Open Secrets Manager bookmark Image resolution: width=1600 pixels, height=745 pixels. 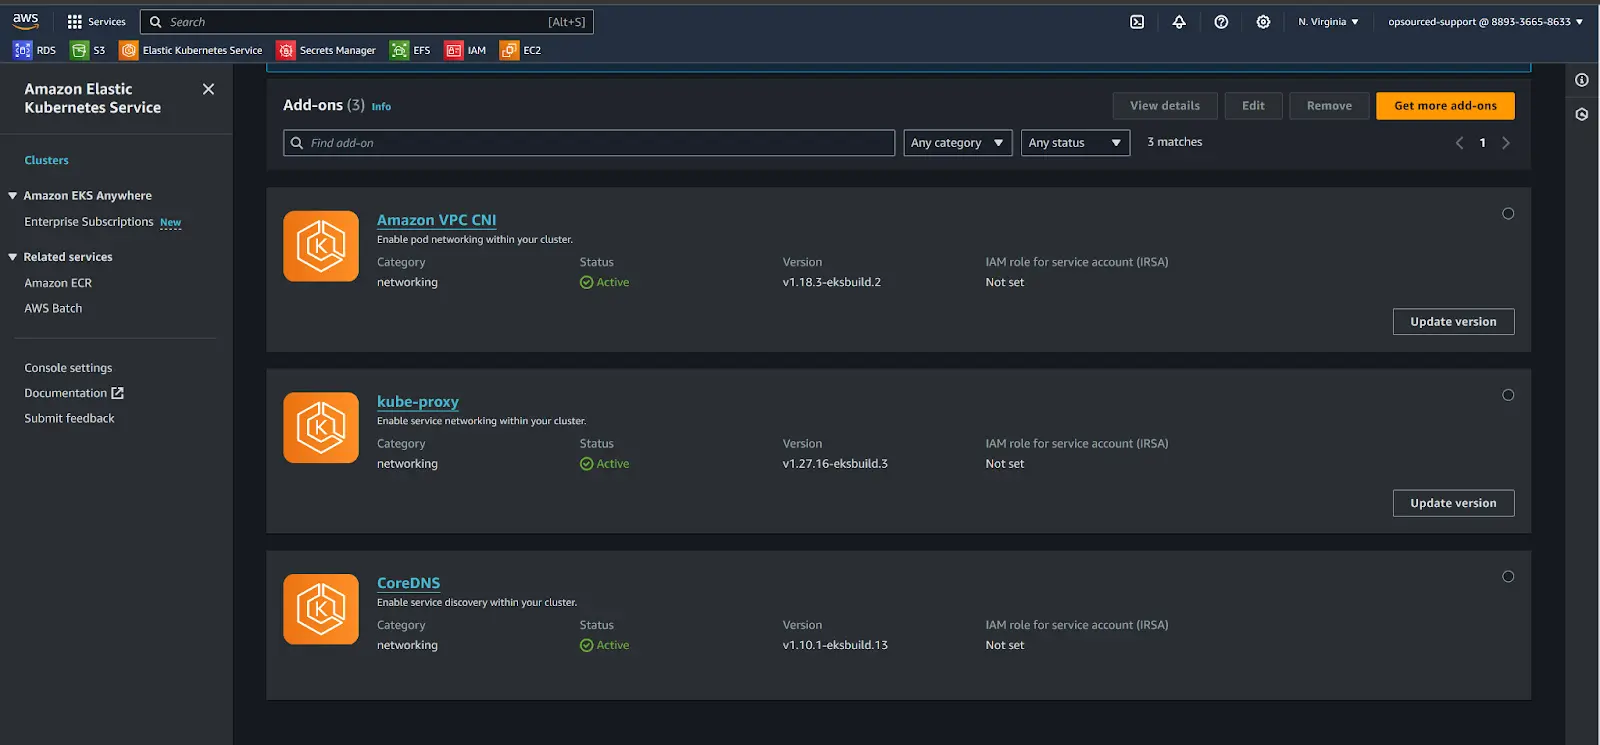(326, 50)
